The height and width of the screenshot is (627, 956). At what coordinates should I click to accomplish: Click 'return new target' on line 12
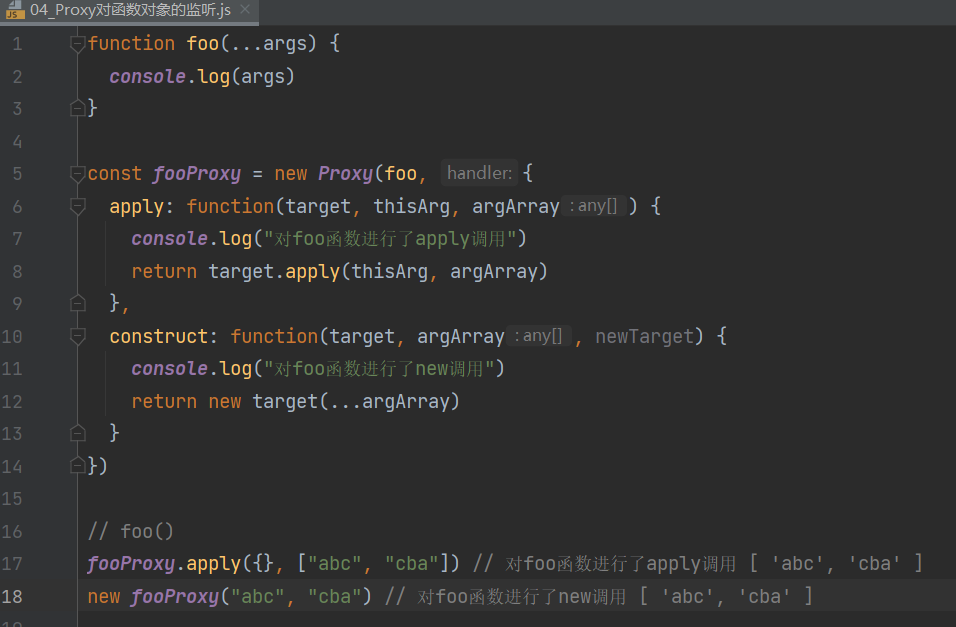[x=224, y=401]
